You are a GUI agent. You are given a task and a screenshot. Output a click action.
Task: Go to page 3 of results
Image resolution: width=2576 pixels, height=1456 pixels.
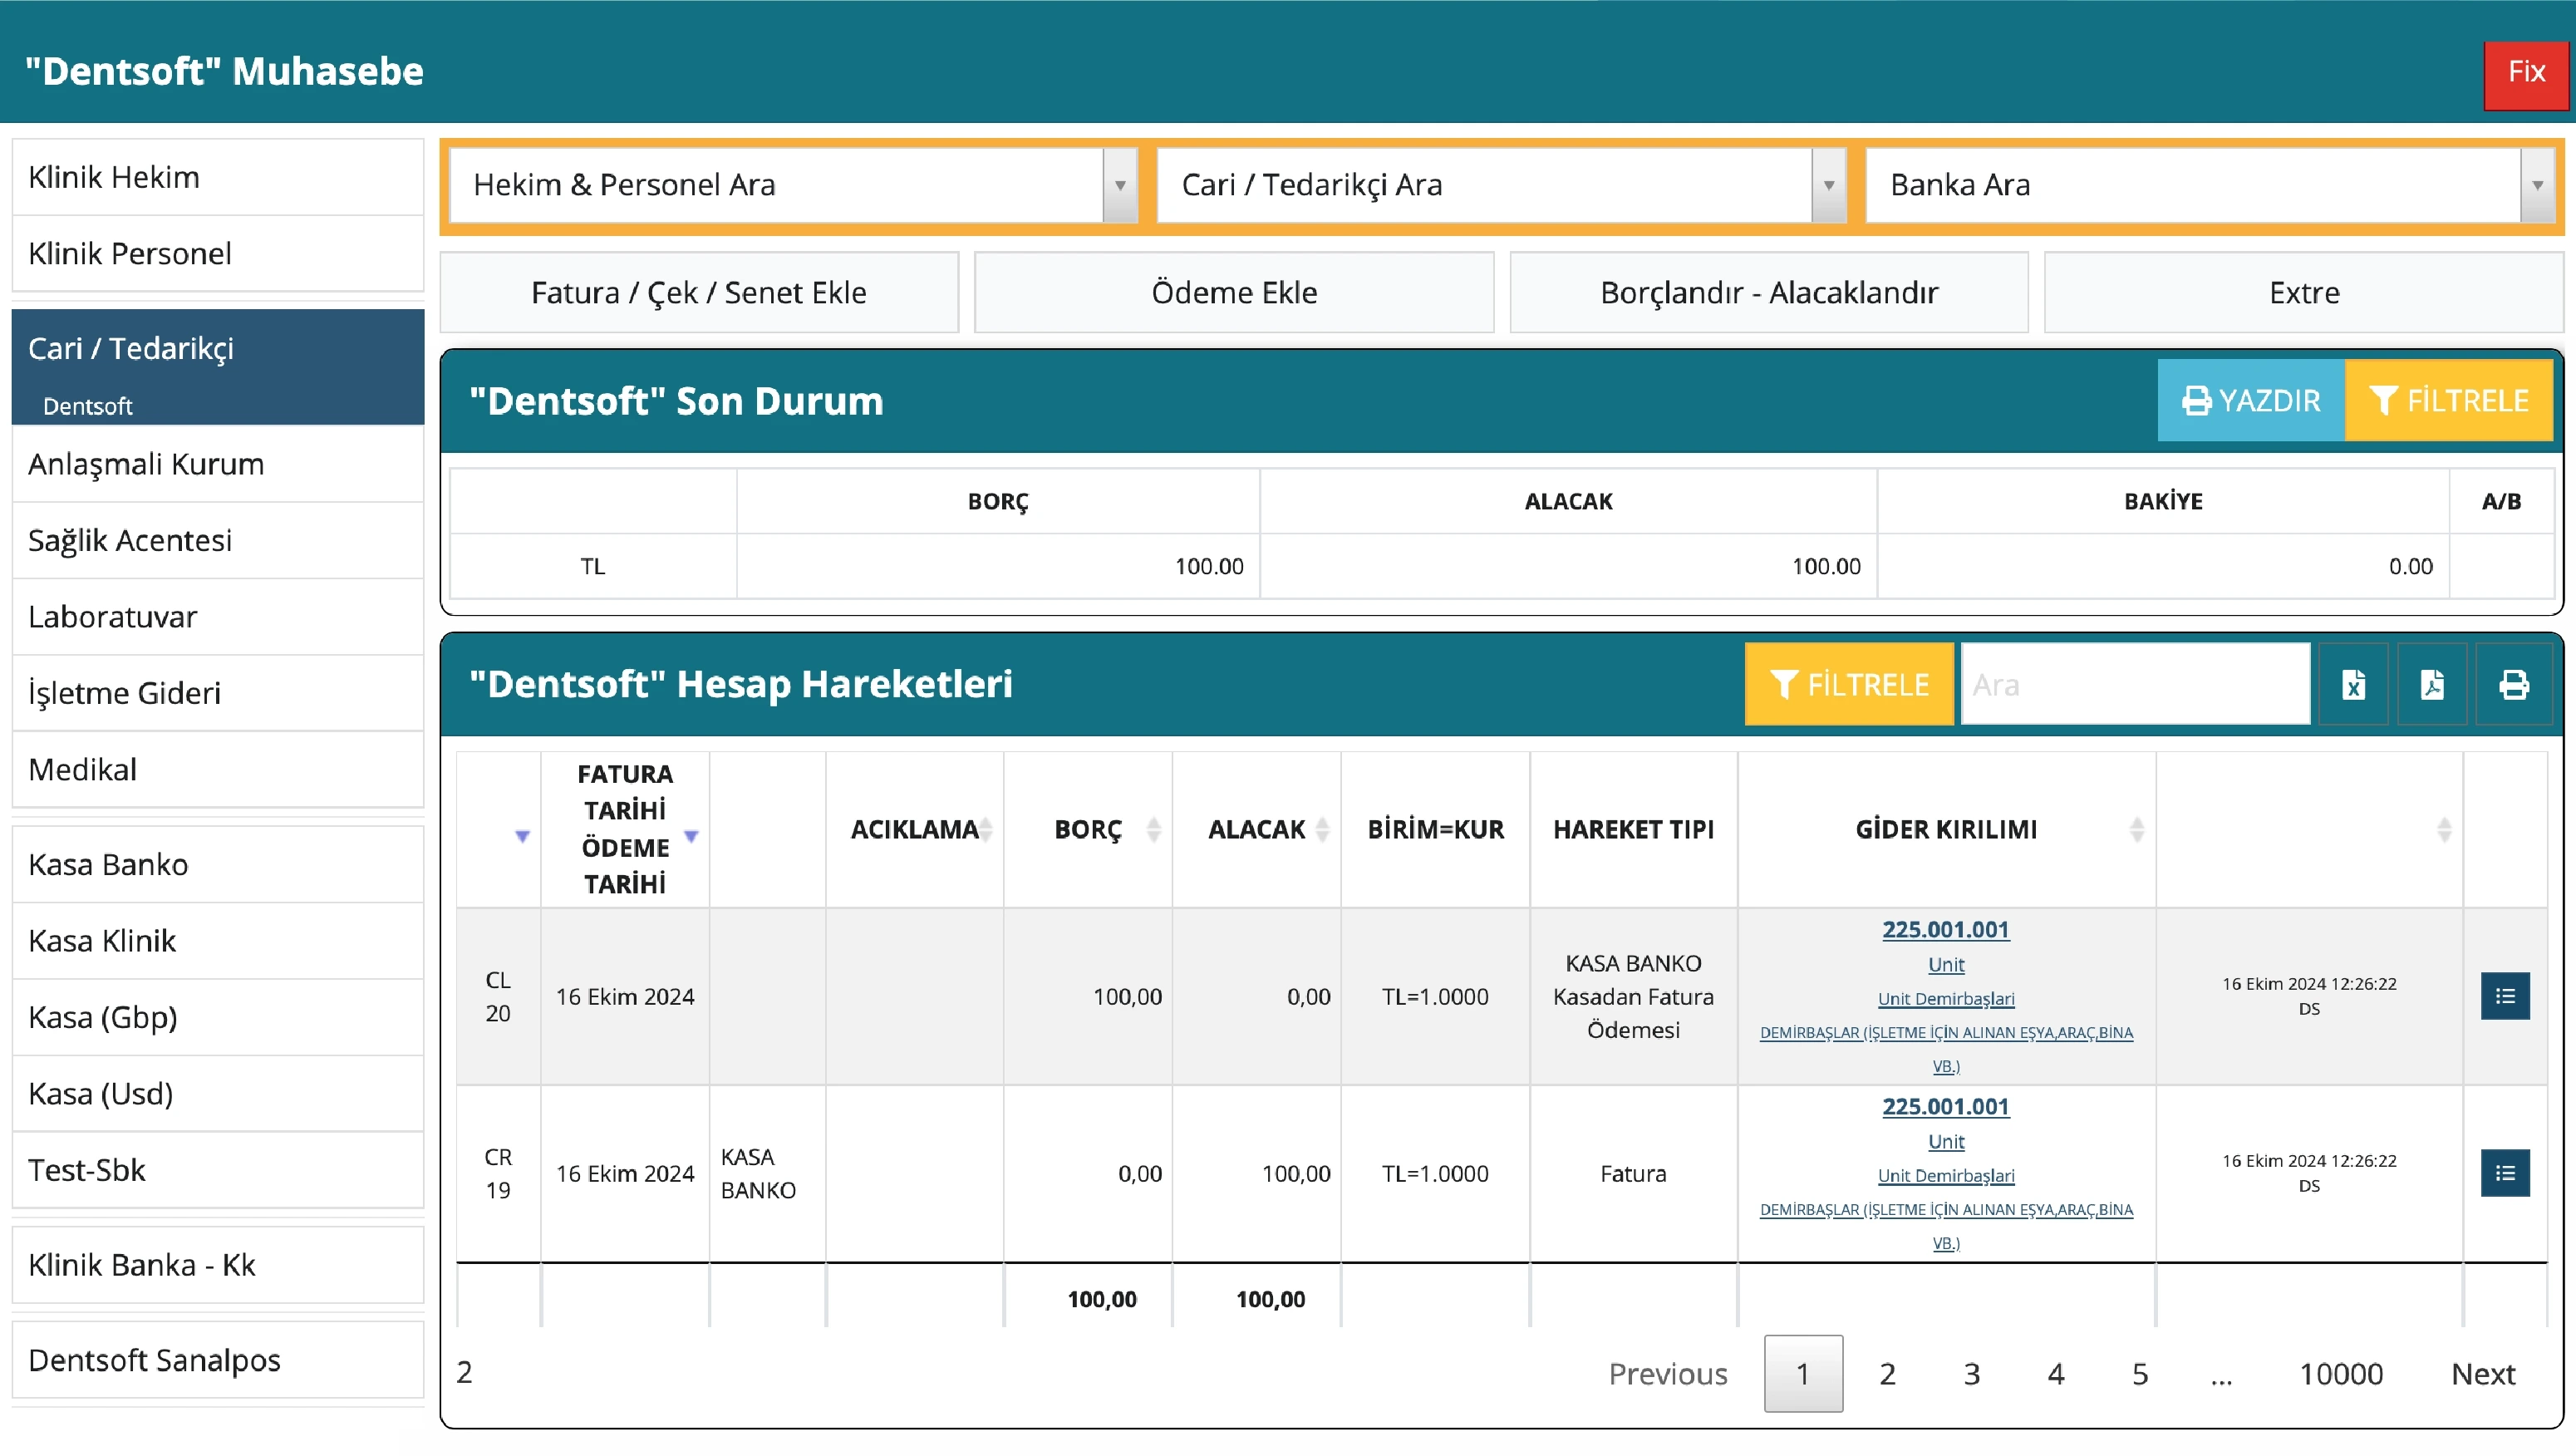(1971, 1374)
